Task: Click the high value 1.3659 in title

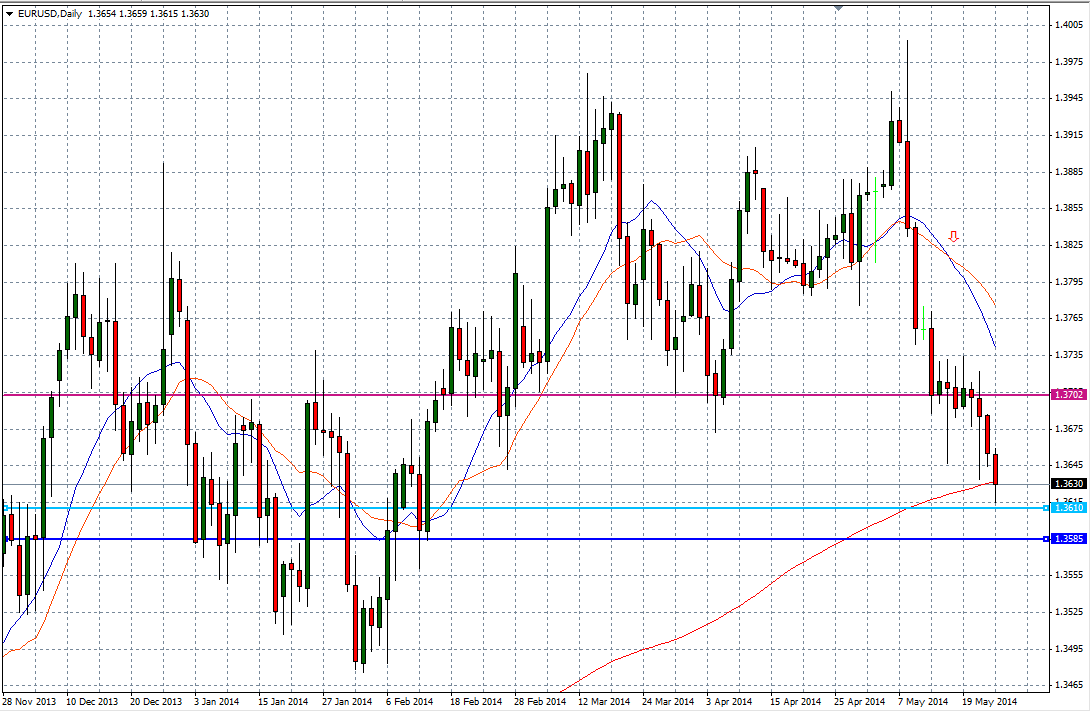Action: click(133, 14)
